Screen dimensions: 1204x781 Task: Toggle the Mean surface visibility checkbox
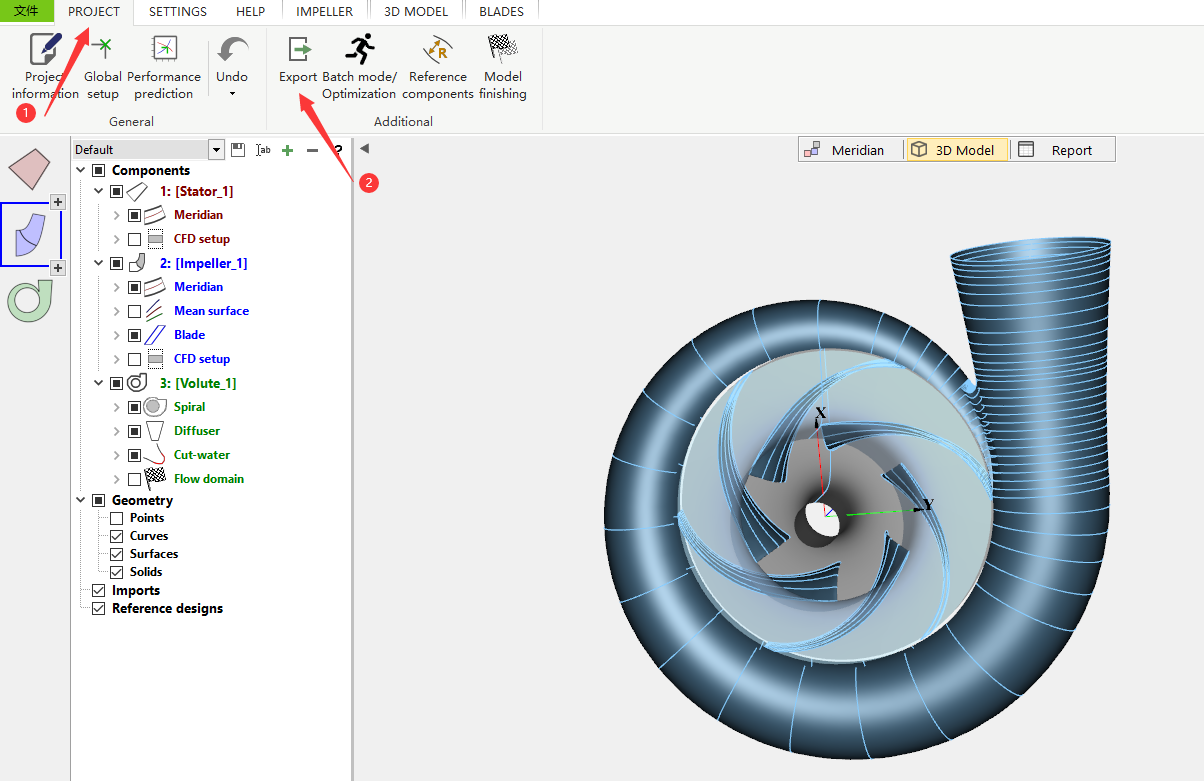tap(135, 311)
